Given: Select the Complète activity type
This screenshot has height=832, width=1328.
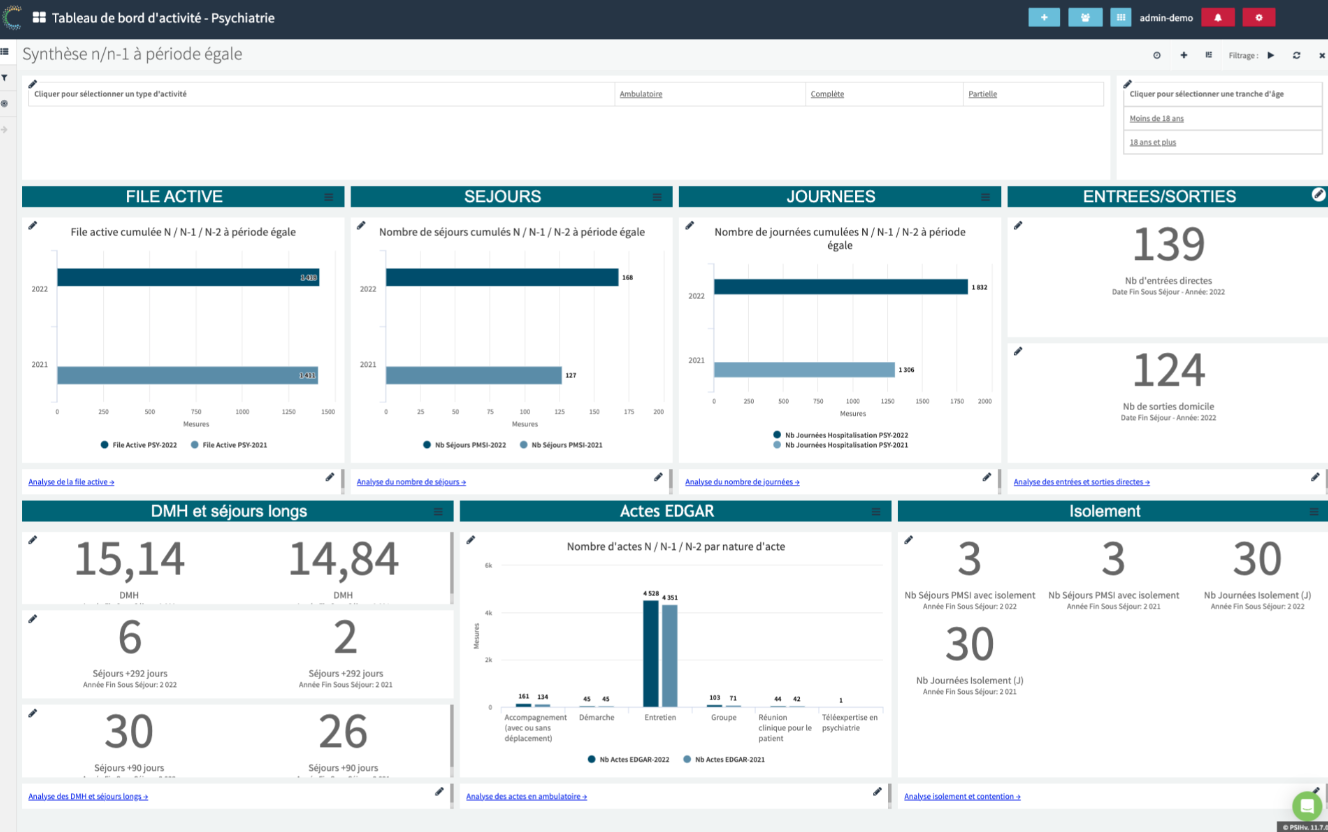Looking at the screenshot, I should point(827,94).
